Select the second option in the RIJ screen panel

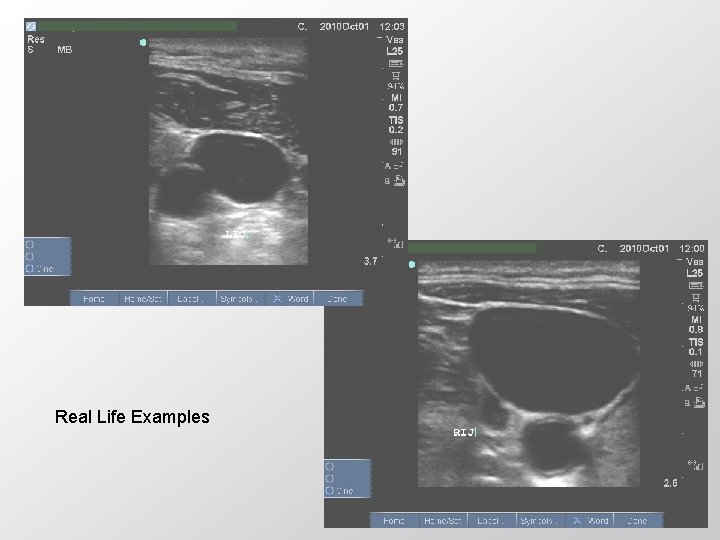coord(330,478)
